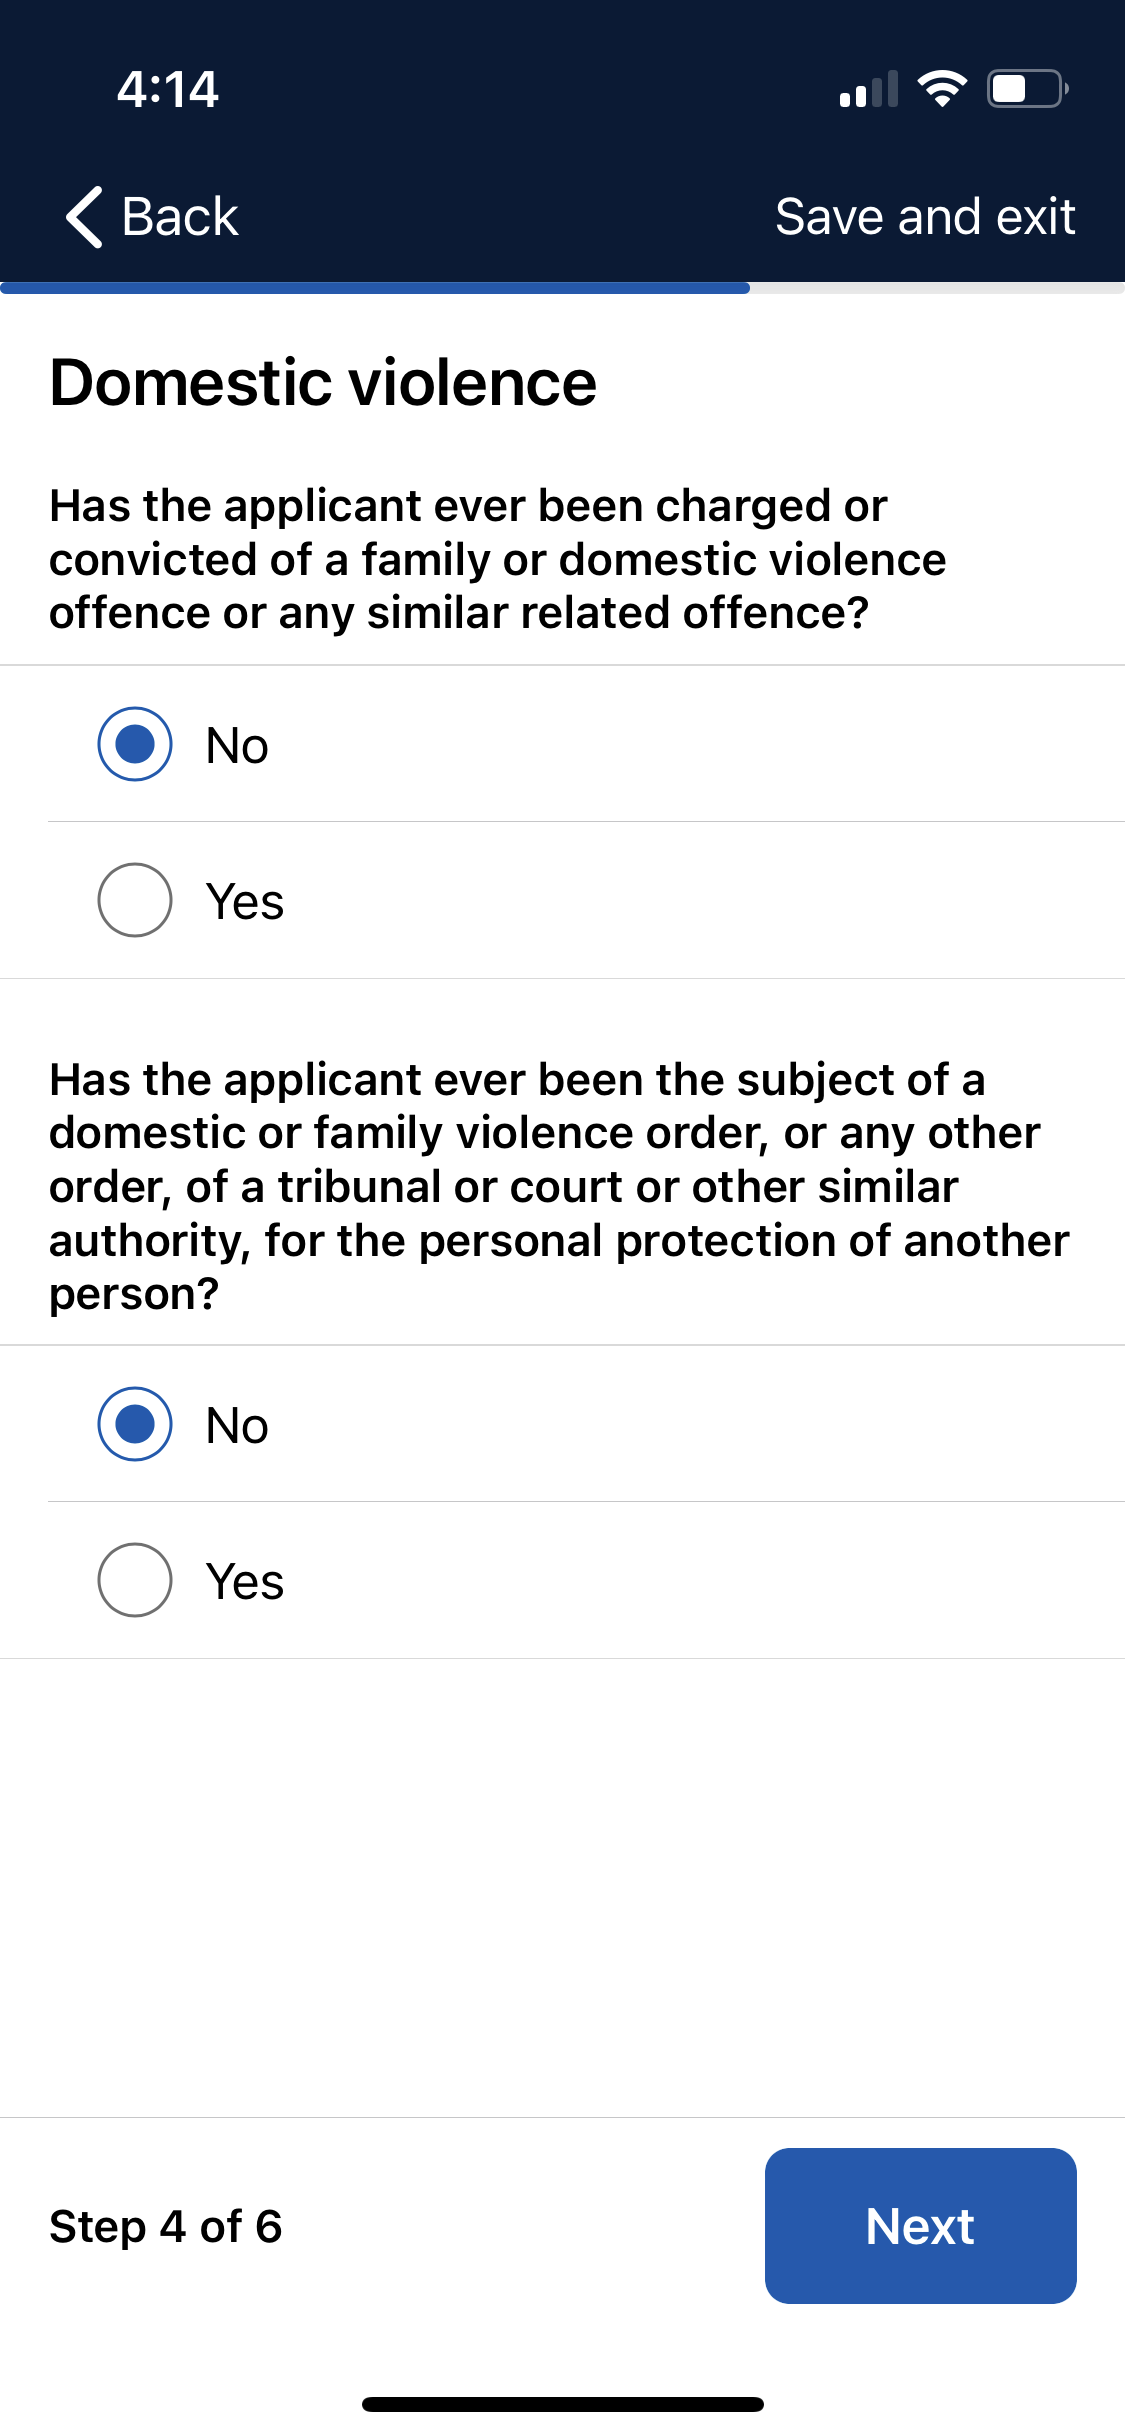Select Yes radio for violence order question
Viewport: 1125px width, 2436px height.
click(135, 1580)
